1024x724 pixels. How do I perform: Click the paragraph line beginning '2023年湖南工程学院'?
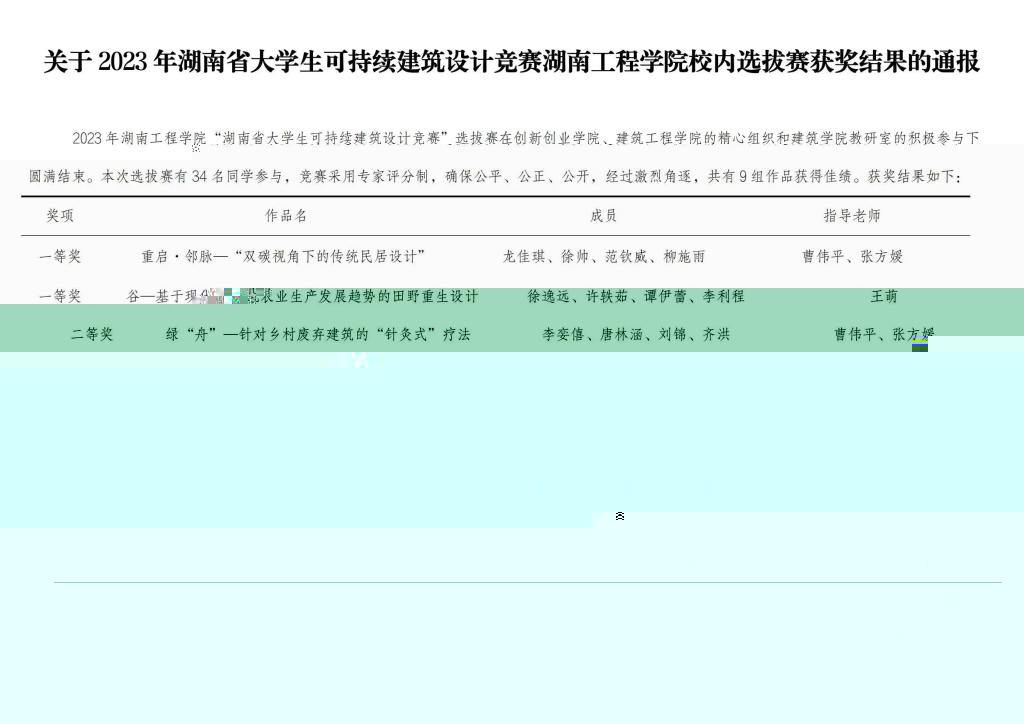[x=526, y=138]
